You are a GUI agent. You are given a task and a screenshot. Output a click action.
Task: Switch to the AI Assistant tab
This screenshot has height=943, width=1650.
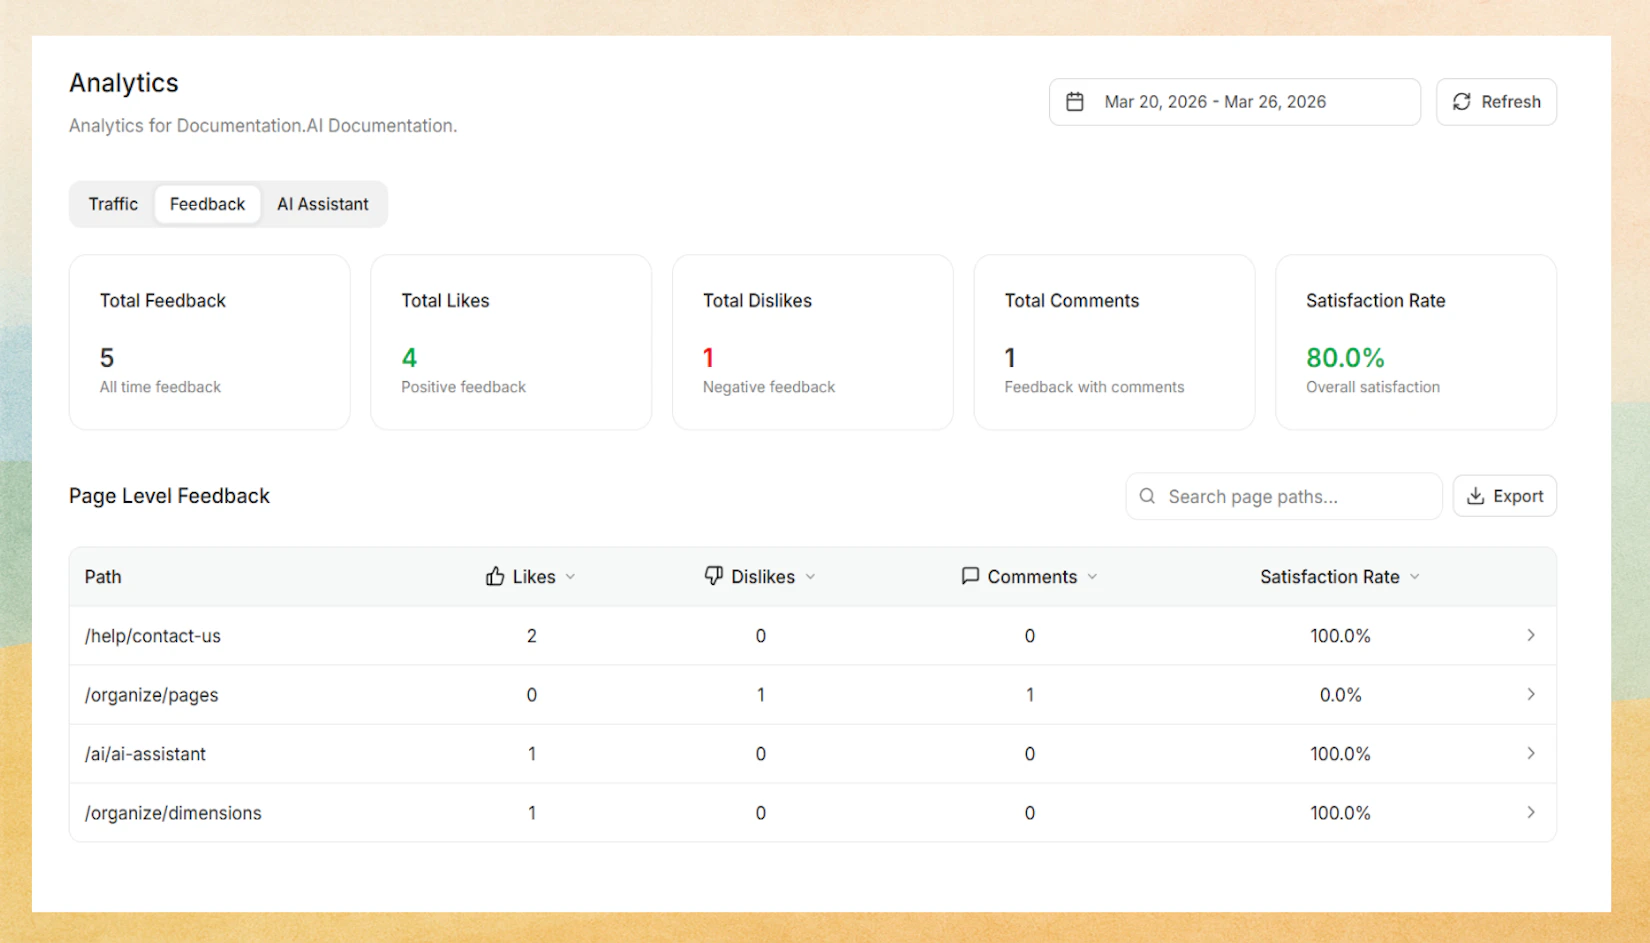click(x=323, y=203)
